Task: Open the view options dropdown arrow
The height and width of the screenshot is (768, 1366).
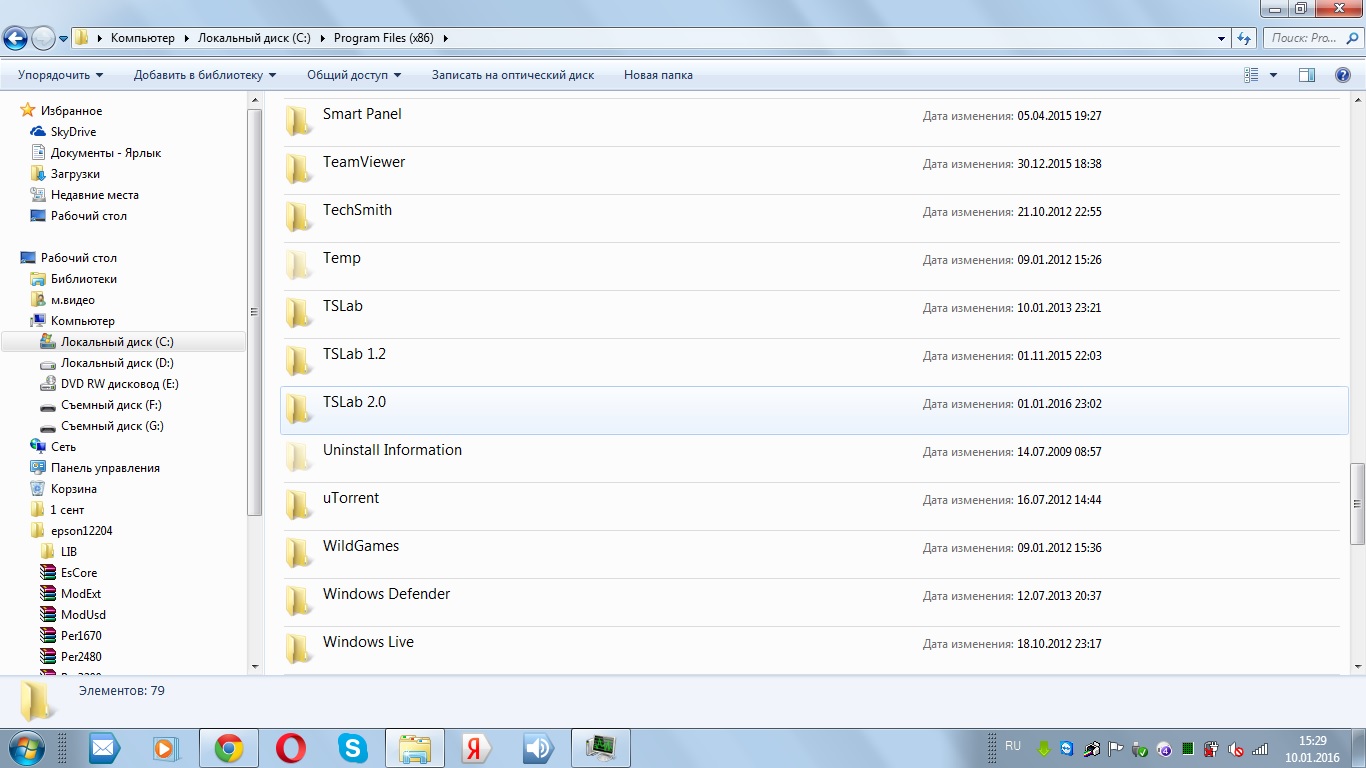Action: point(1273,75)
